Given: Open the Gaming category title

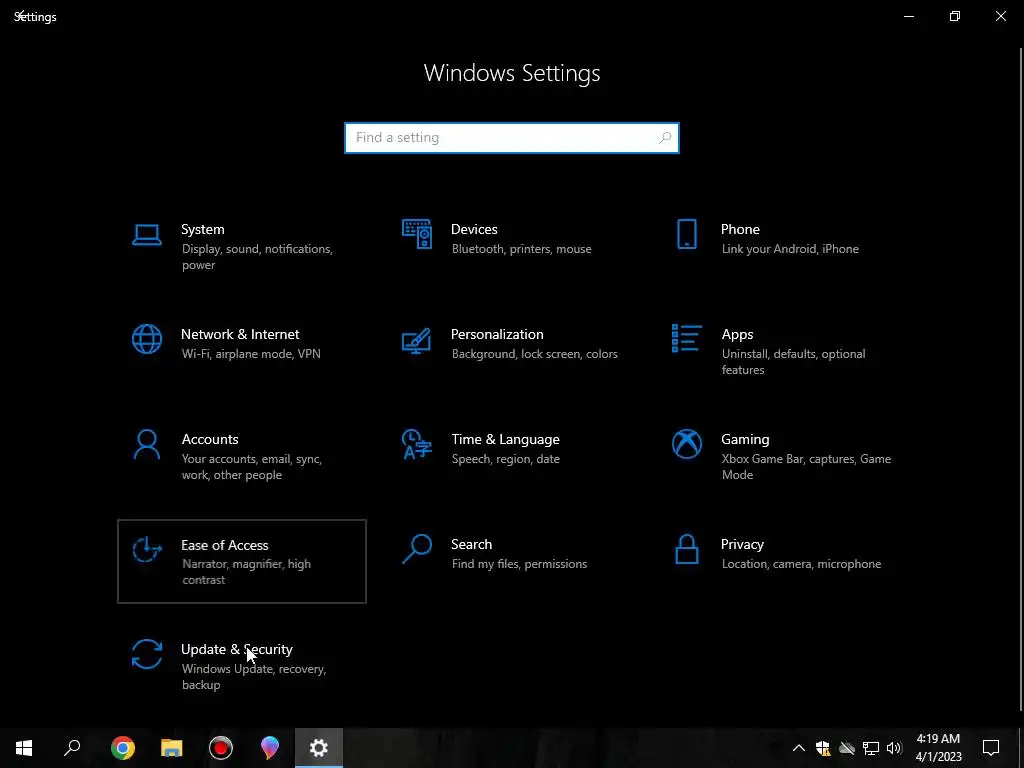Looking at the screenshot, I should click(745, 440).
